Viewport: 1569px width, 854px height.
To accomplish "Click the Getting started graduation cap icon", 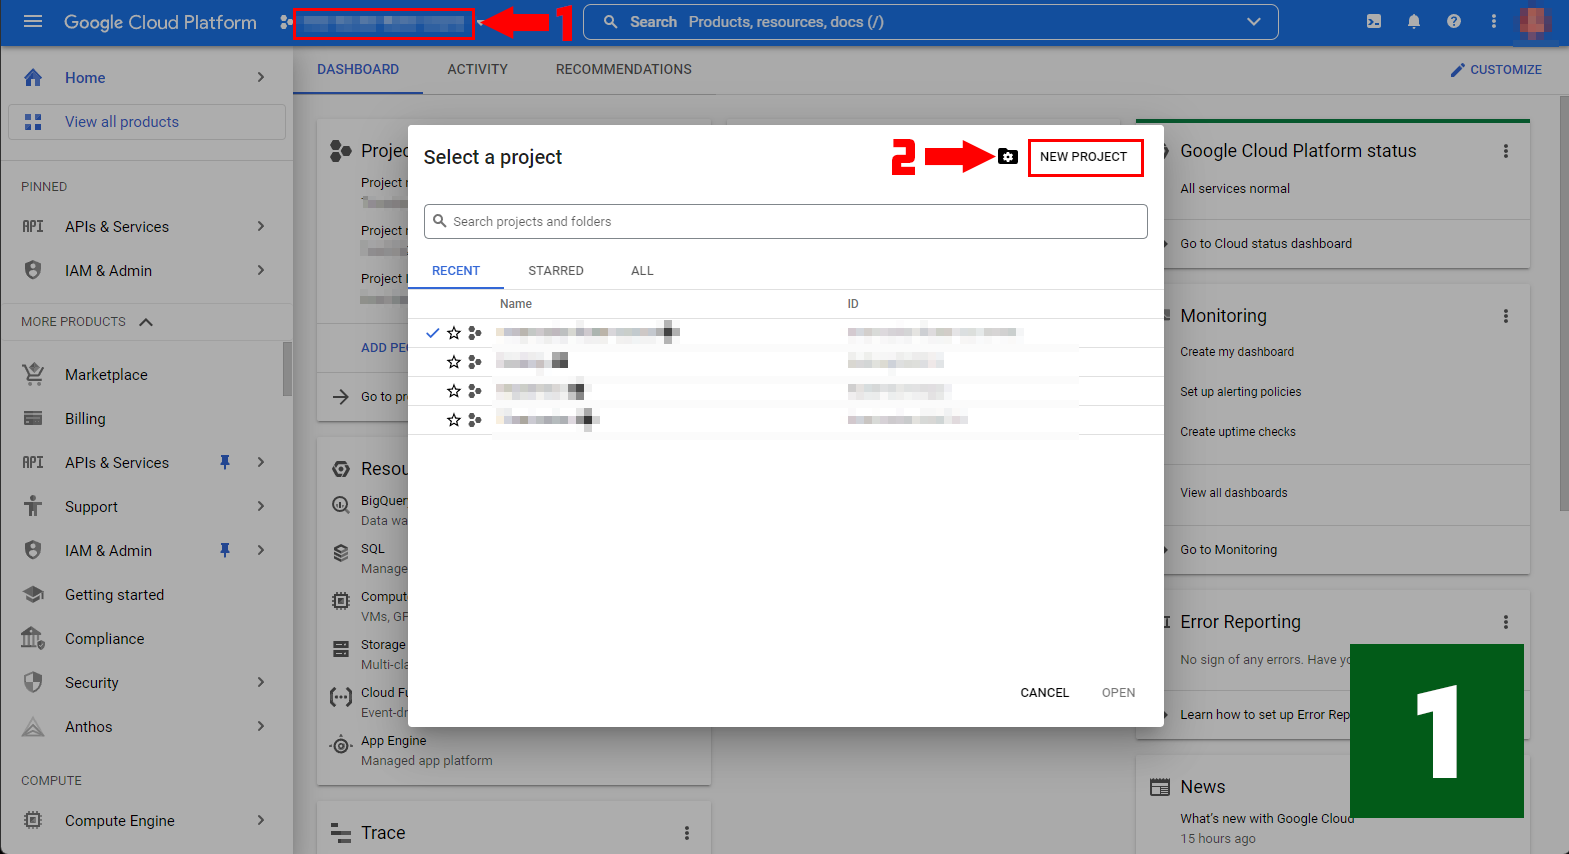I will 33,594.
